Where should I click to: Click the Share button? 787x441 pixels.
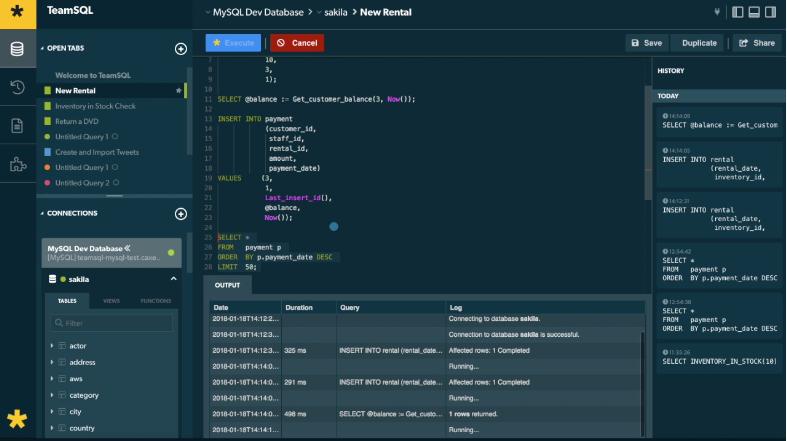[x=756, y=43]
